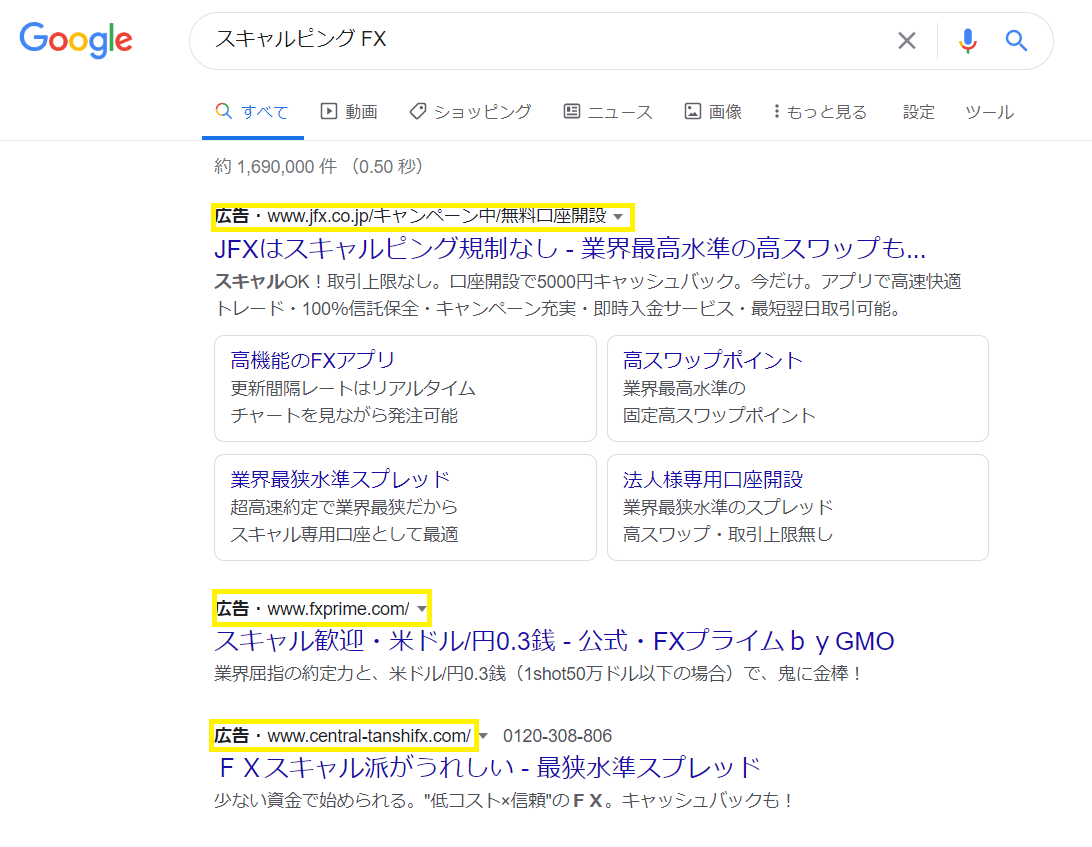
Task: Open the 業界最狭水準スプレッド sitelink
Action: click(340, 479)
